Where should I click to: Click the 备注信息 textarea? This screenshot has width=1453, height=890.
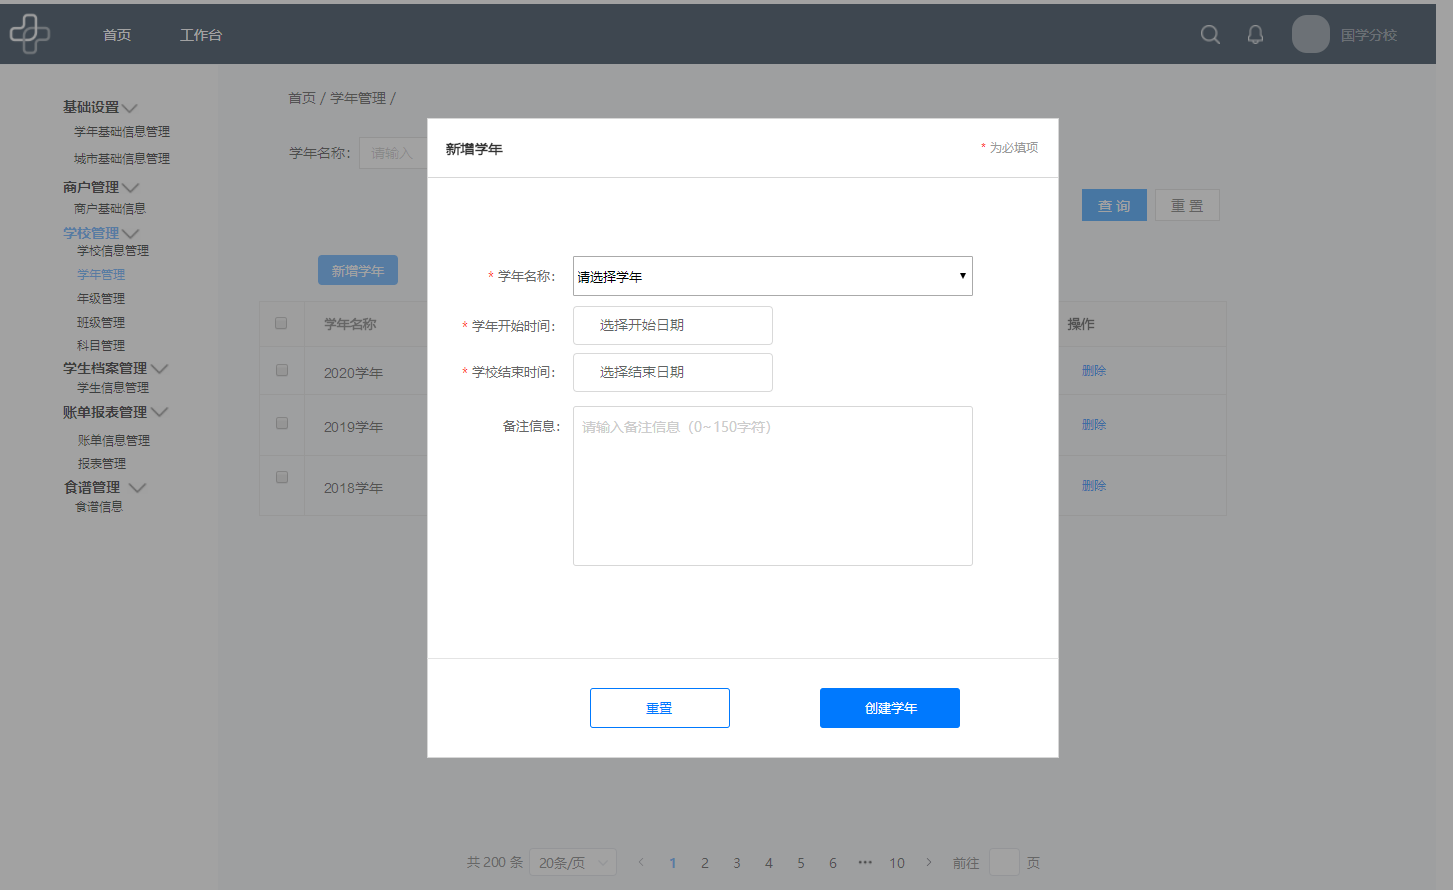coord(773,486)
